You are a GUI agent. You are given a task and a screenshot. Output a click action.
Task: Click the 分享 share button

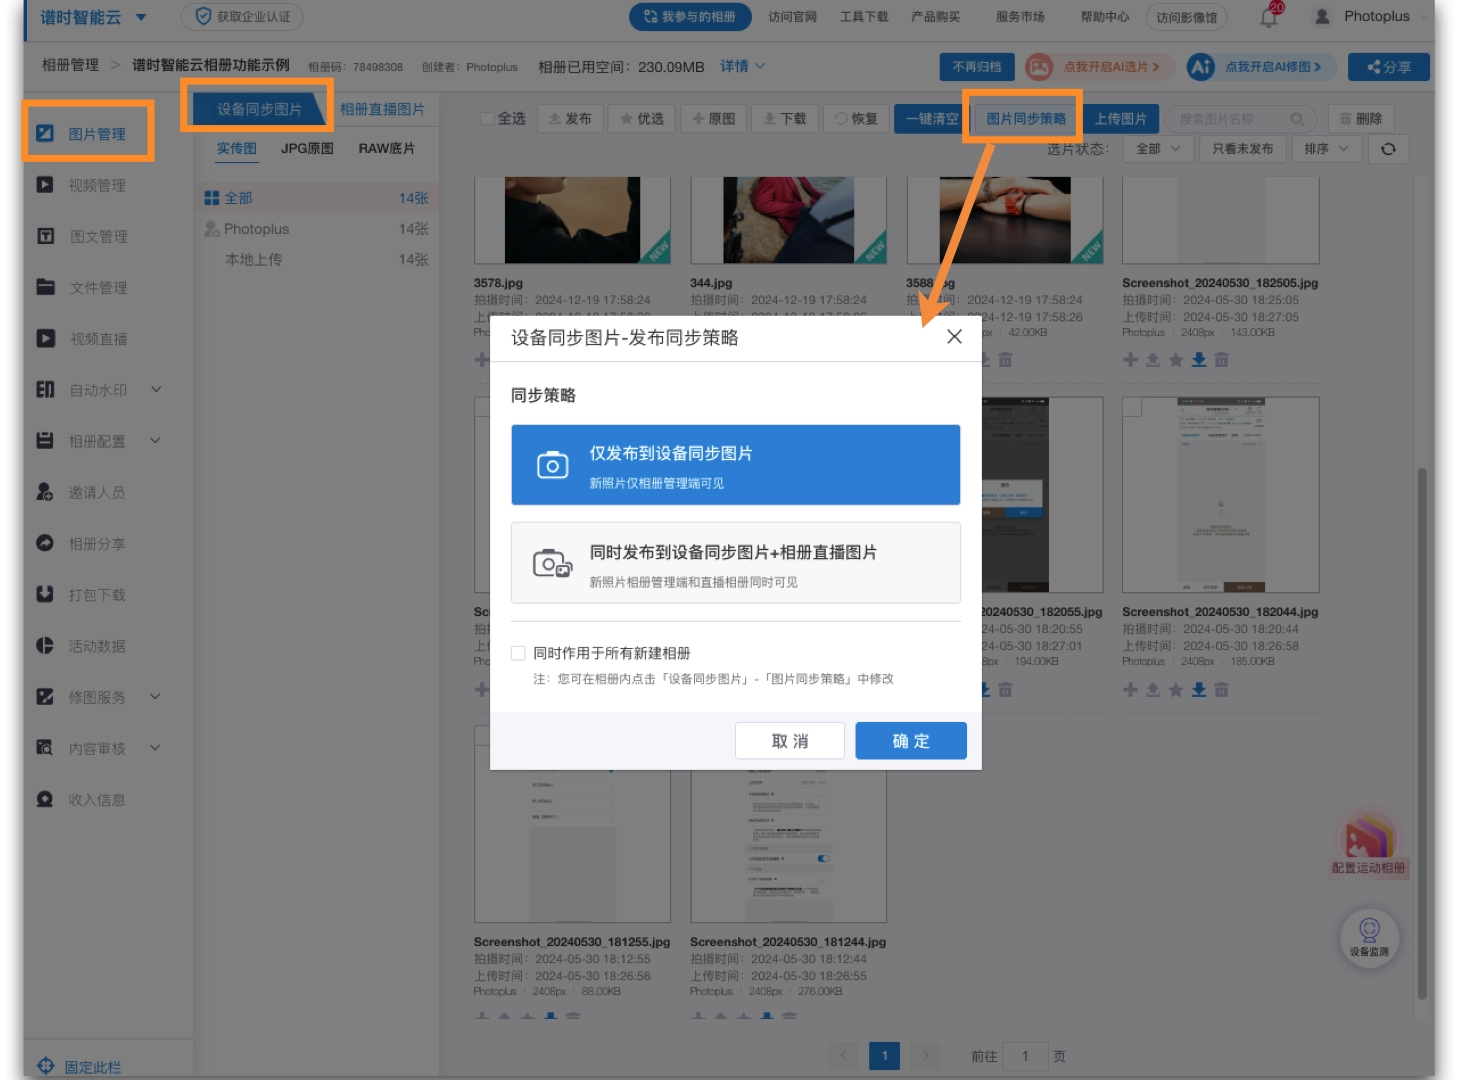[1388, 67]
